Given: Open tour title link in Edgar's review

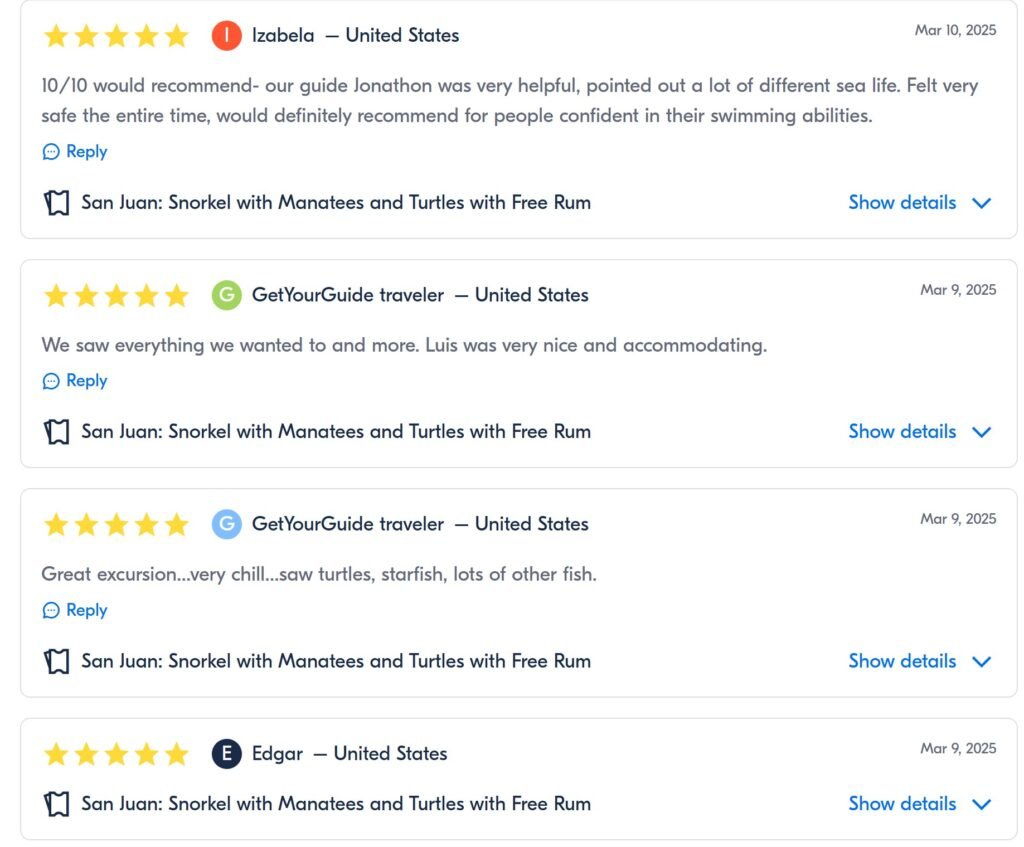Looking at the screenshot, I should pos(336,804).
